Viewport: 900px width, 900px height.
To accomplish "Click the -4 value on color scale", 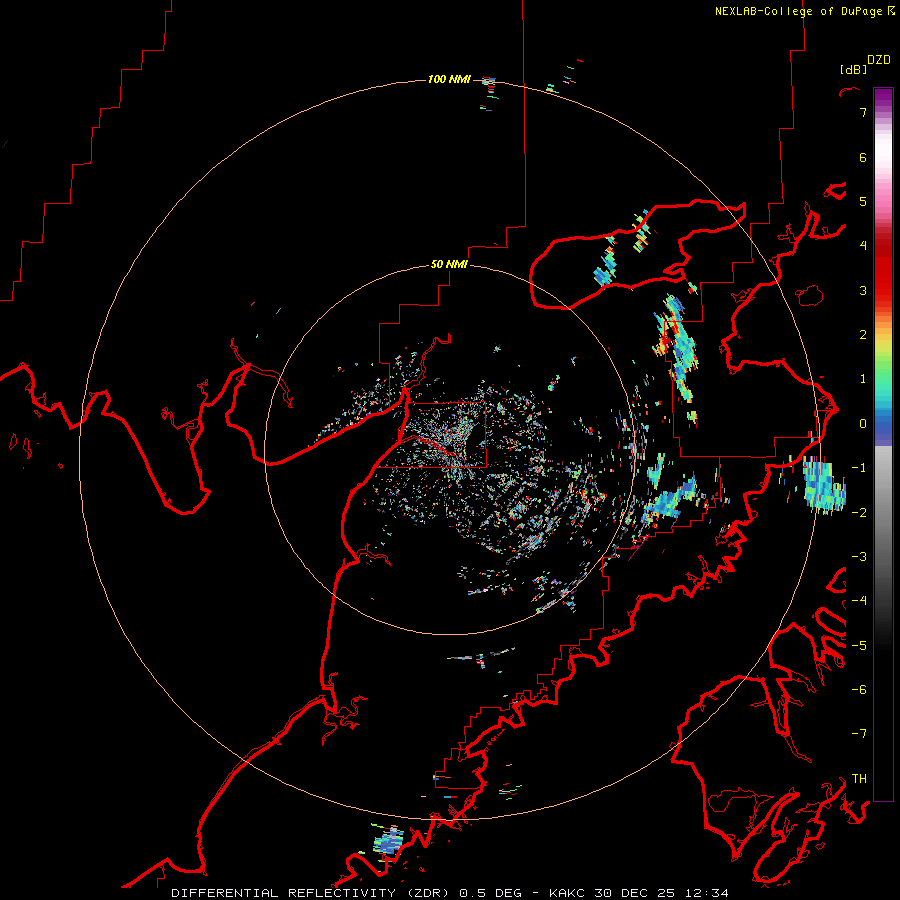I will tap(859, 601).
